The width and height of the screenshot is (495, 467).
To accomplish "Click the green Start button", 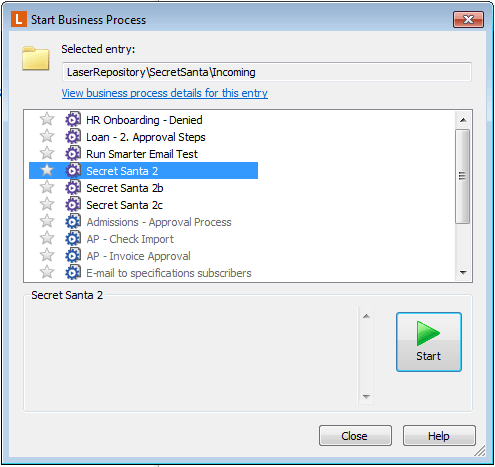I will [429, 342].
